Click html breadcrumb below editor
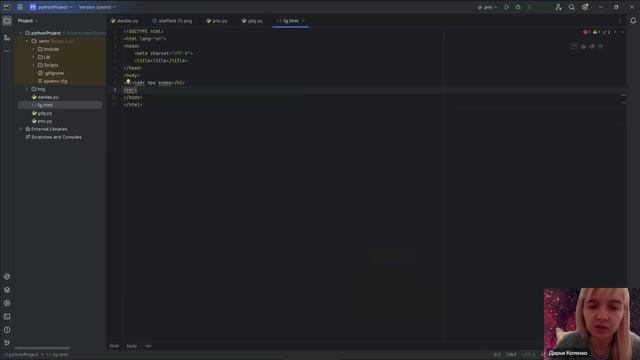 (114, 346)
